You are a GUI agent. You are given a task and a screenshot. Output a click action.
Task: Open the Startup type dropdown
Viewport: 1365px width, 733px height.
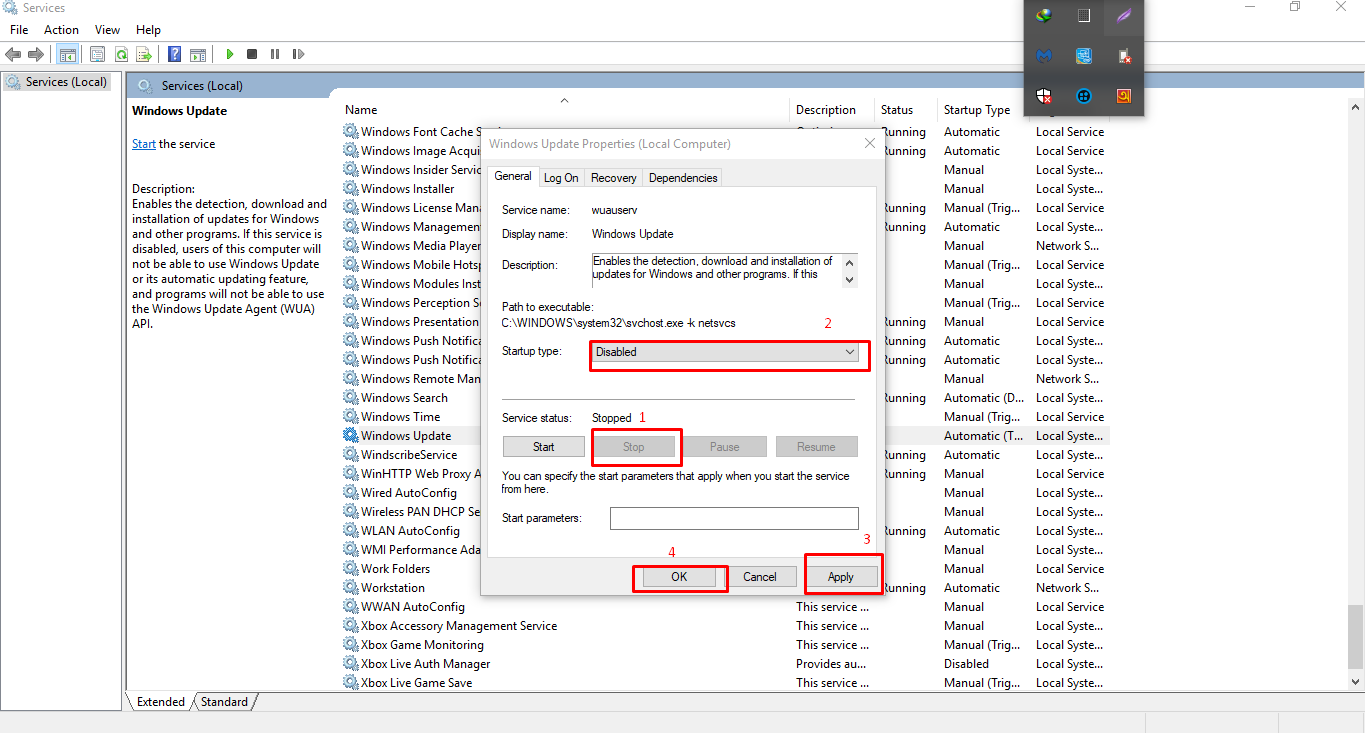725,352
